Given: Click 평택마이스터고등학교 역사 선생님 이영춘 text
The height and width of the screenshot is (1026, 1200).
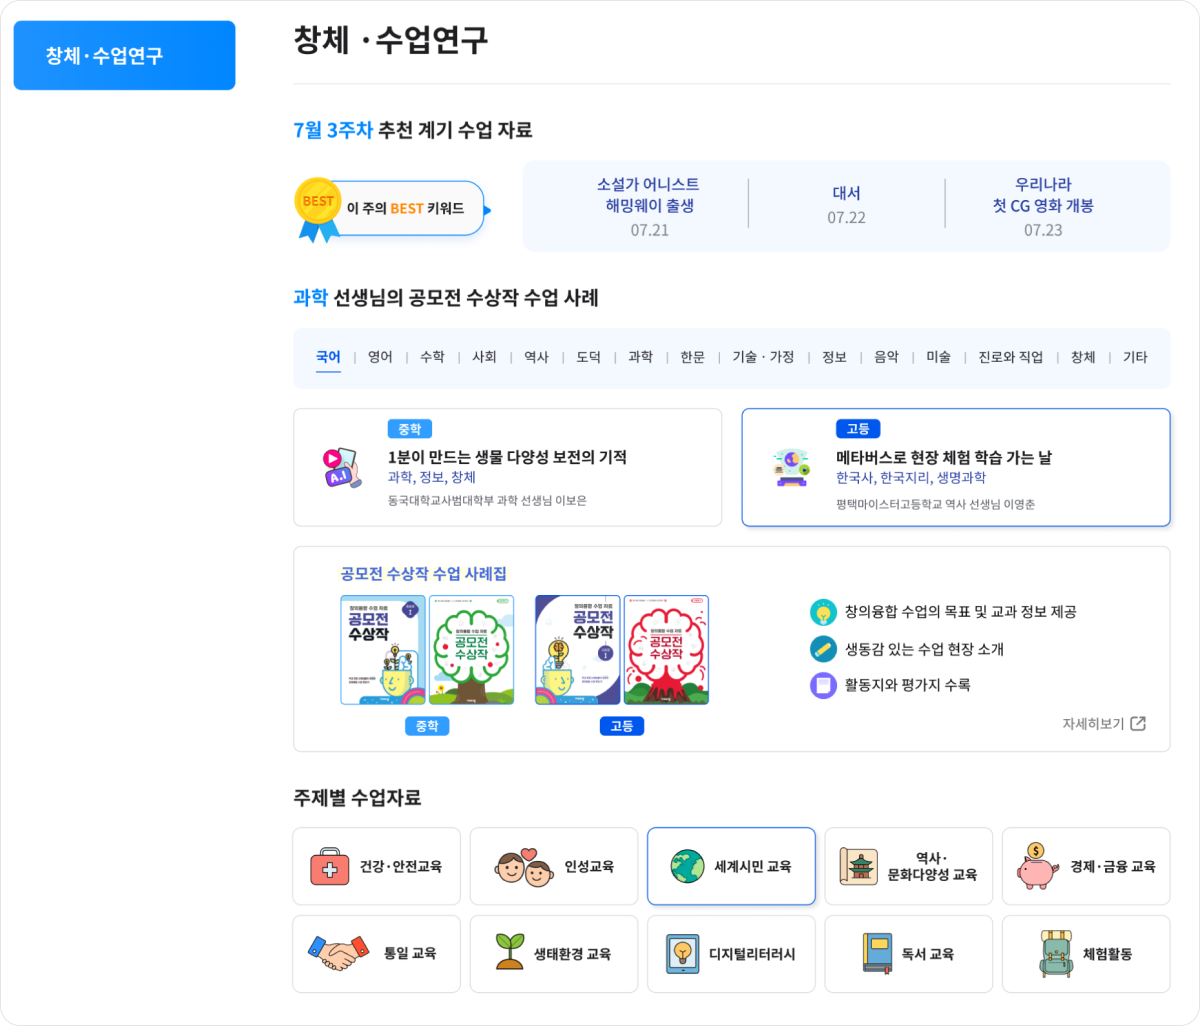Looking at the screenshot, I should point(936,504).
